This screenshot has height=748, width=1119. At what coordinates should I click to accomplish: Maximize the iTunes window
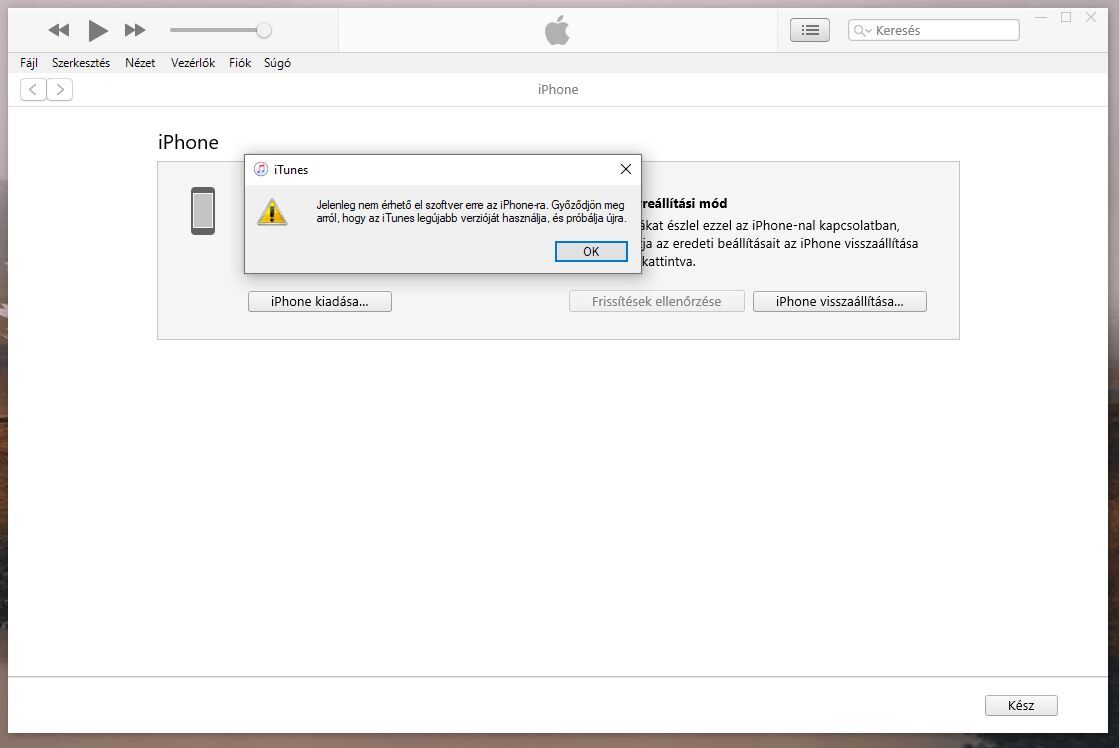pos(1066,17)
